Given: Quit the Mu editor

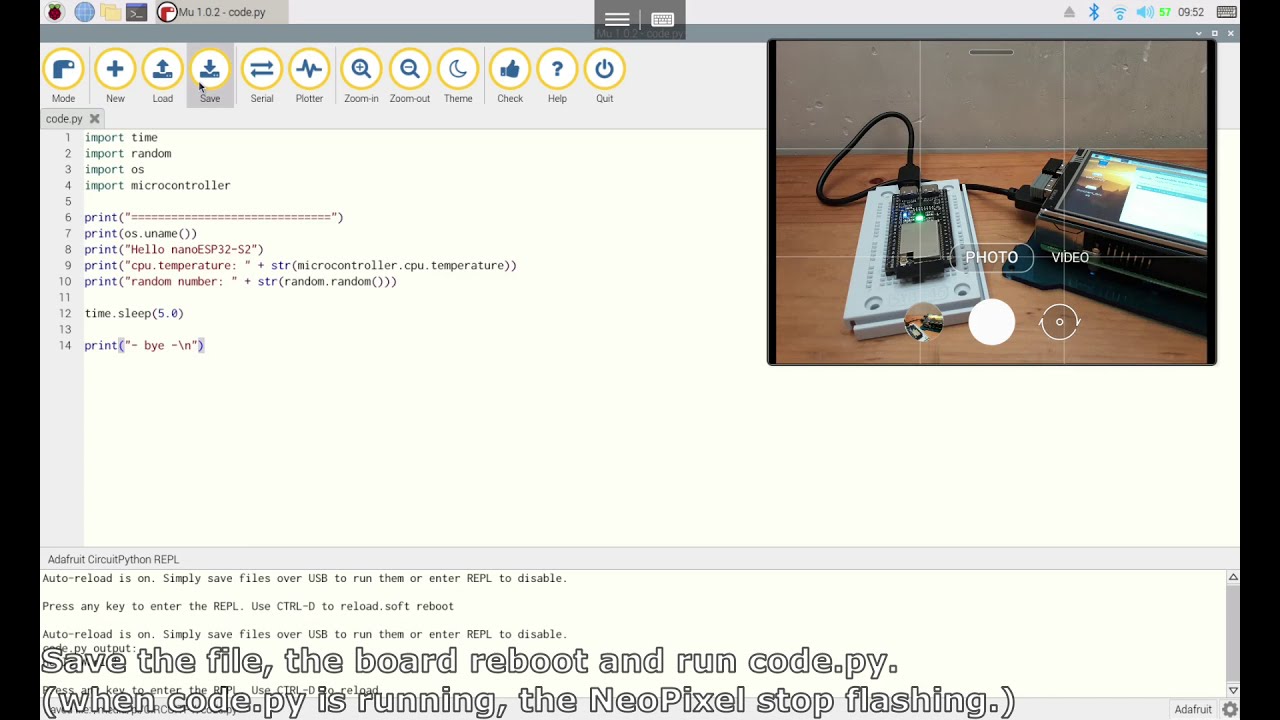Looking at the screenshot, I should click(x=604, y=77).
